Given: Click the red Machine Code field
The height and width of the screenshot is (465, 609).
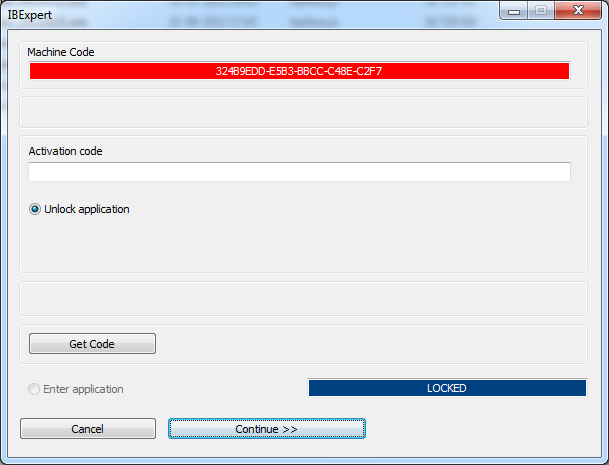Looking at the screenshot, I should [299, 71].
